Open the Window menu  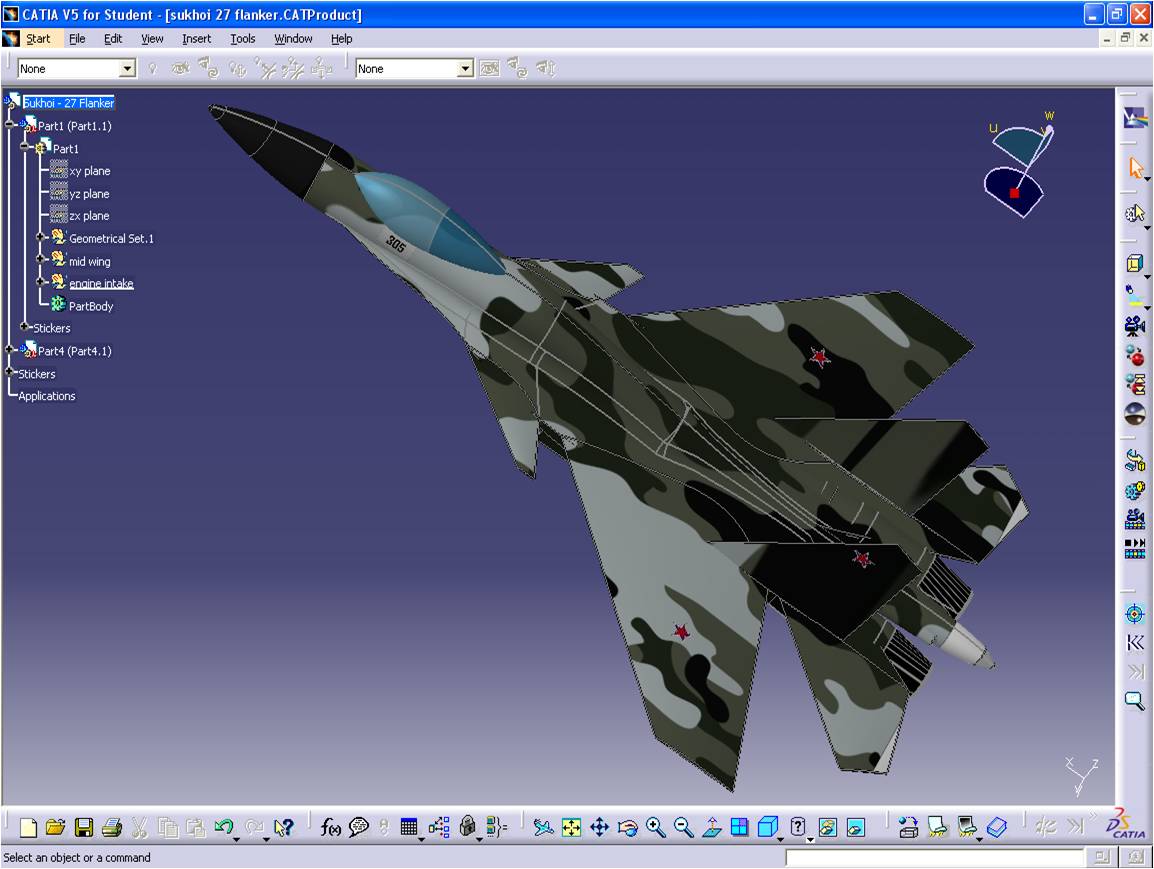(x=293, y=38)
